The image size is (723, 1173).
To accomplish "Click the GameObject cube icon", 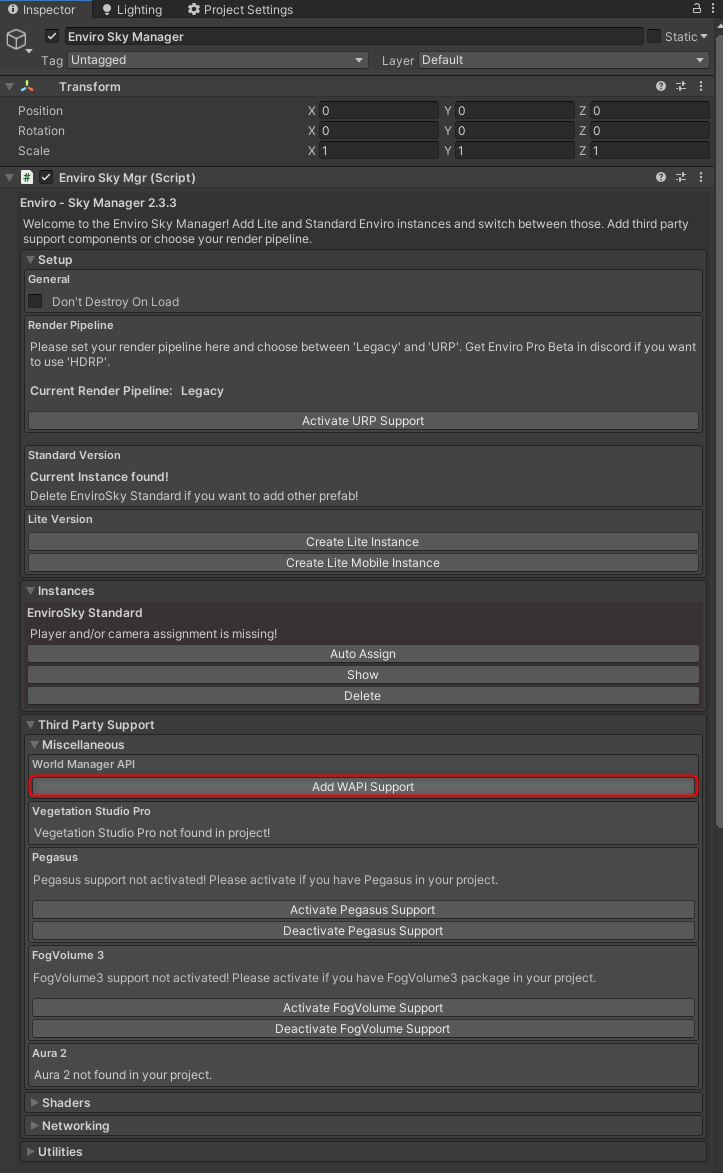I will tap(16, 39).
